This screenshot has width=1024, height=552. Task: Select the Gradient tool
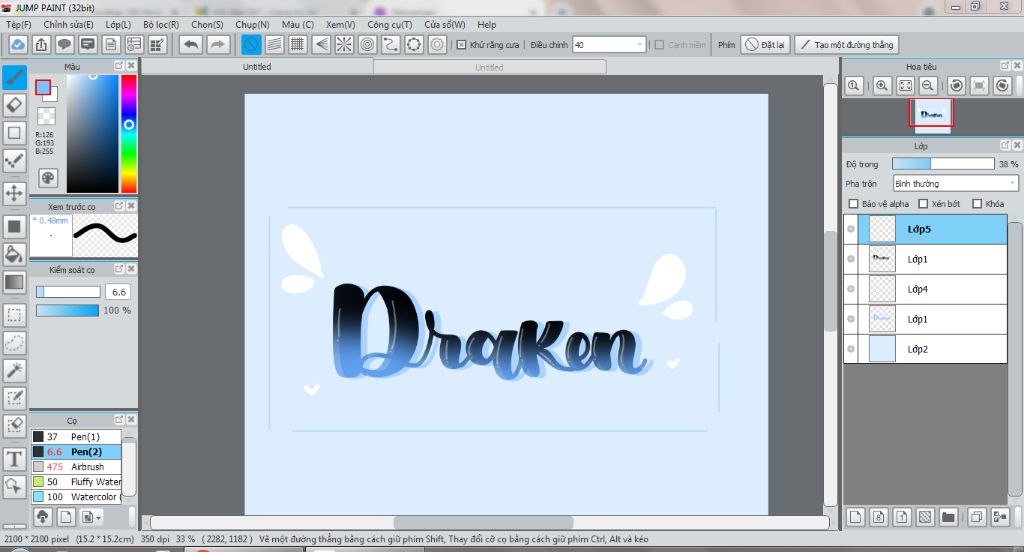point(14,282)
